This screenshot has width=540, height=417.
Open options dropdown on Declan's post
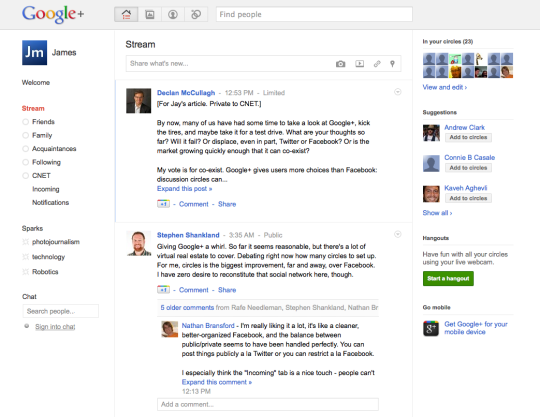coord(397,92)
